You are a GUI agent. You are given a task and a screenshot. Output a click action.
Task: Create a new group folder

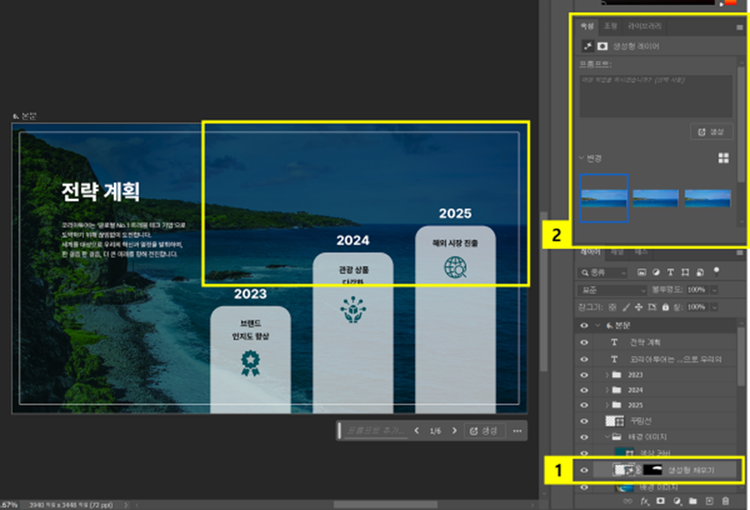(x=693, y=501)
